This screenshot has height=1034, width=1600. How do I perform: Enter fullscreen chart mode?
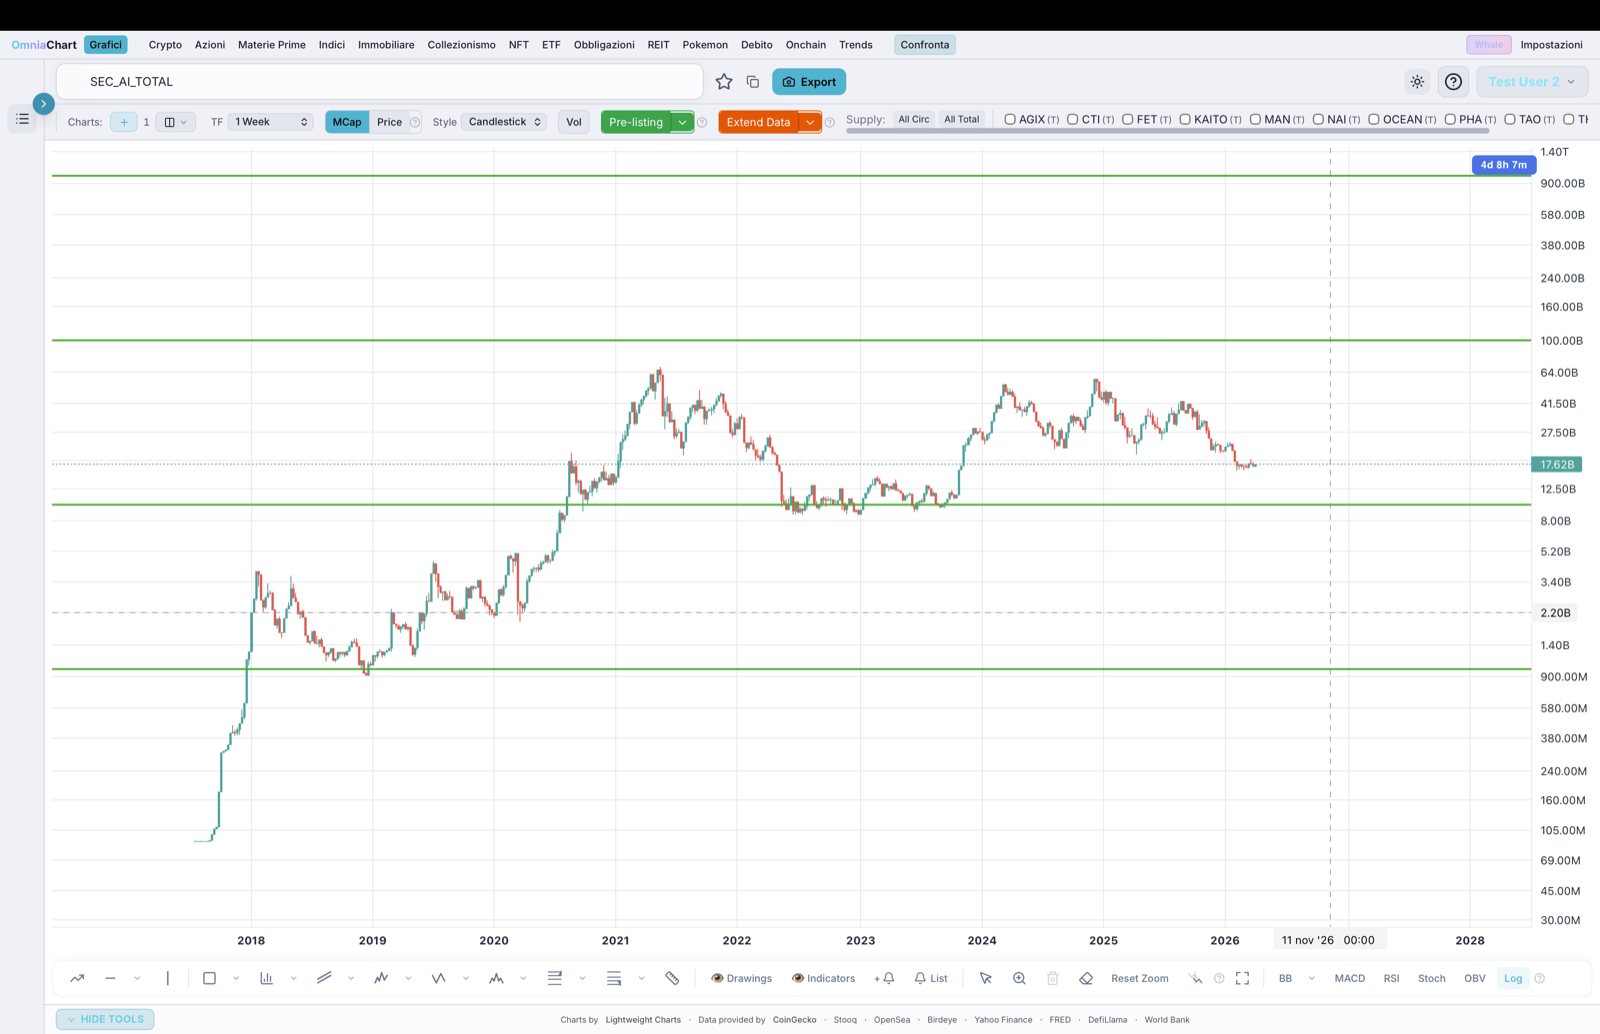click(x=1242, y=978)
